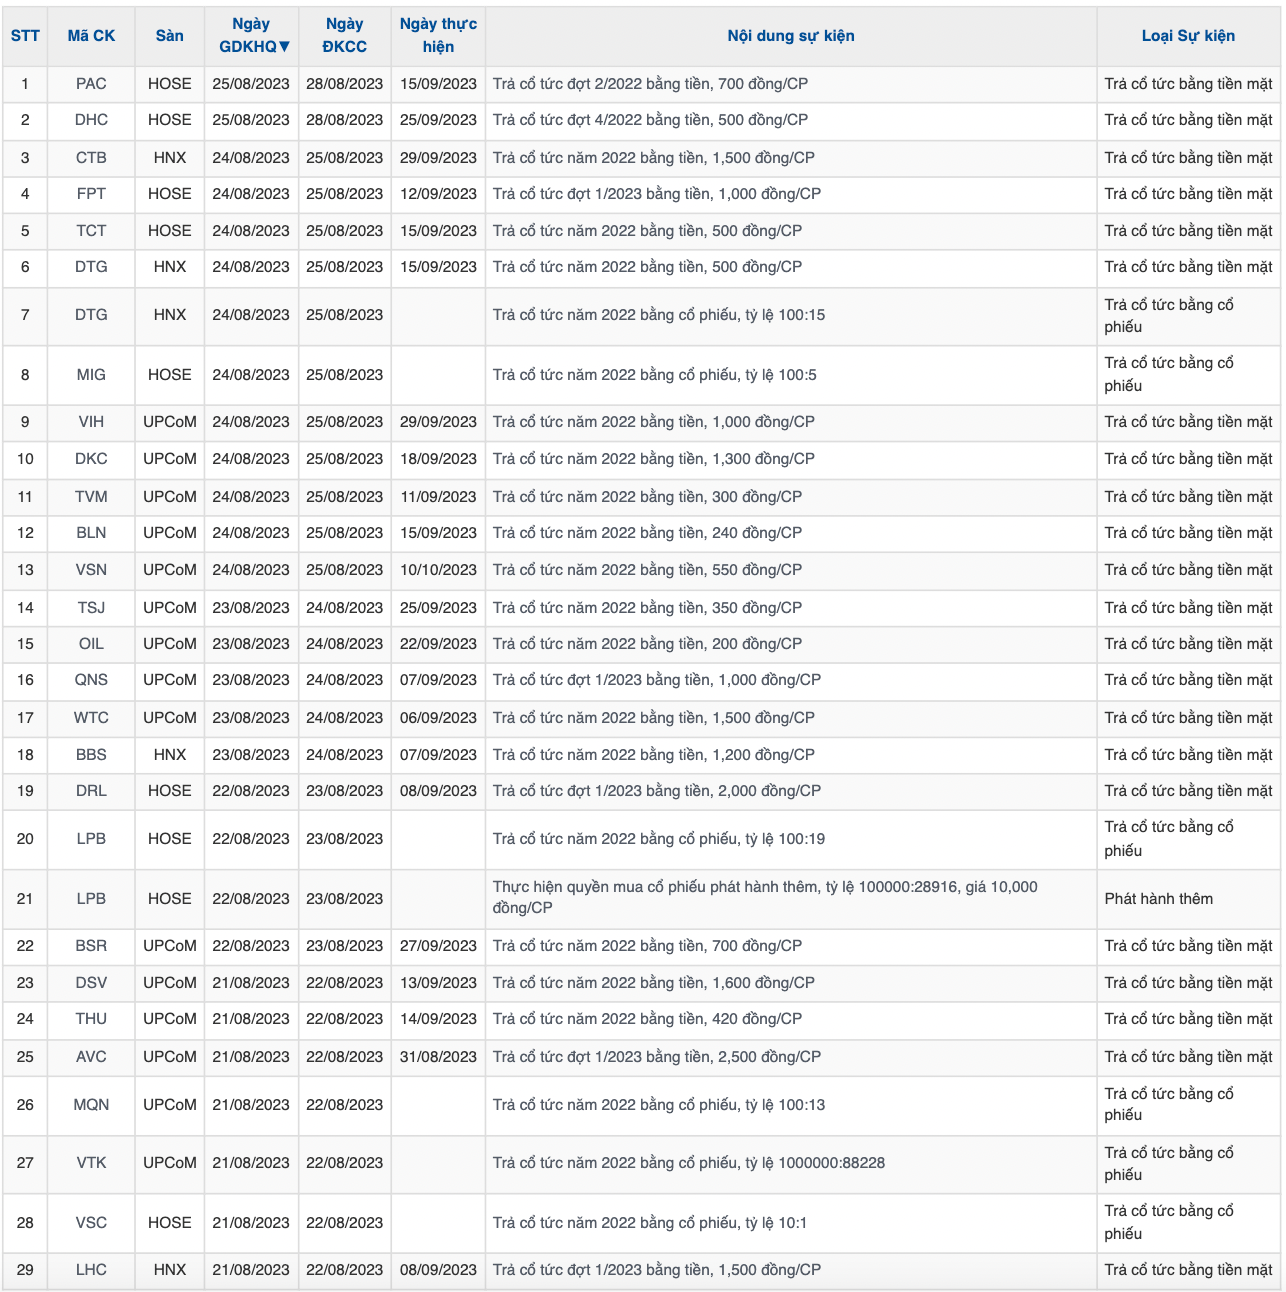The image size is (1286, 1292).
Task: Sort by the Sàn column header
Action: tap(169, 36)
